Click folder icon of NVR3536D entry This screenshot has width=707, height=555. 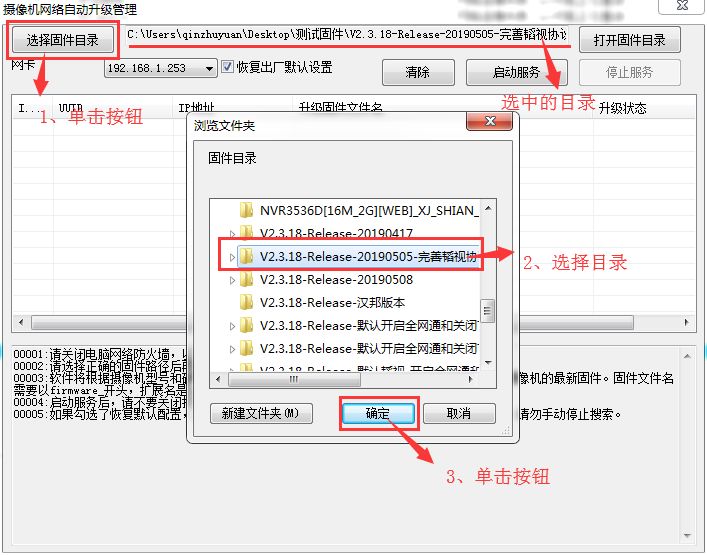coord(246,210)
